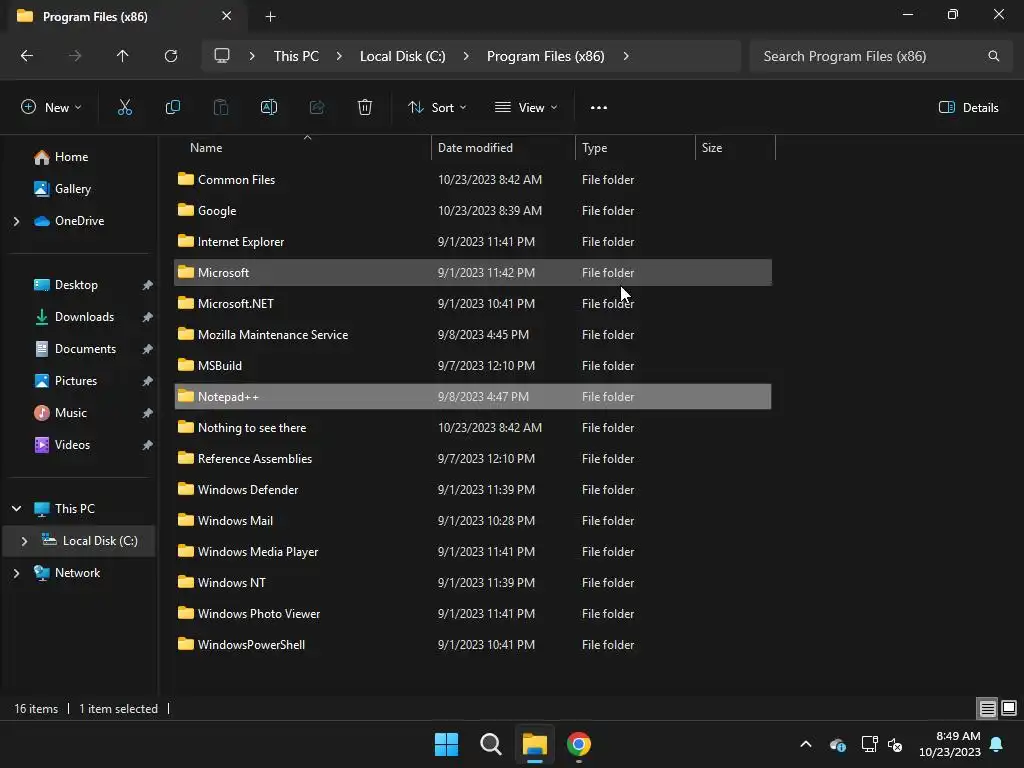Screen dimensions: 1024x768
Task: Click the muted volume tray icon
Action: (895, 744)
